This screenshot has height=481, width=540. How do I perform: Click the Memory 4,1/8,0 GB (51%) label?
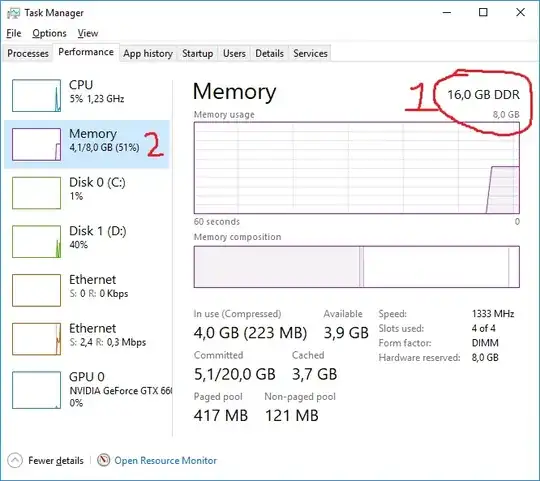(x=104, y=140)
